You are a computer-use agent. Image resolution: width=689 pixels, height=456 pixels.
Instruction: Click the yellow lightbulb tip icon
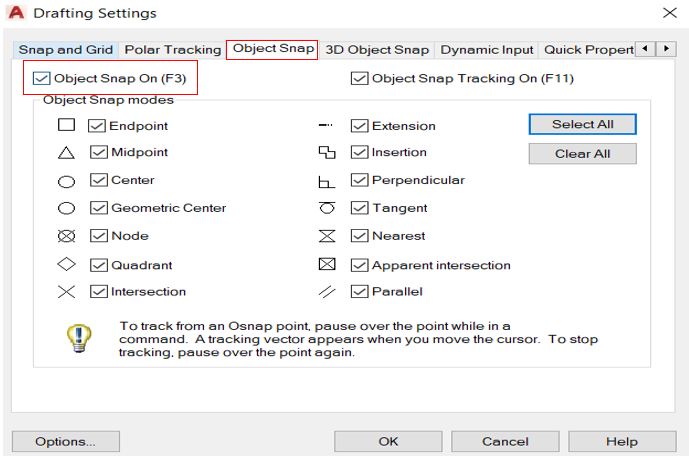79,338
